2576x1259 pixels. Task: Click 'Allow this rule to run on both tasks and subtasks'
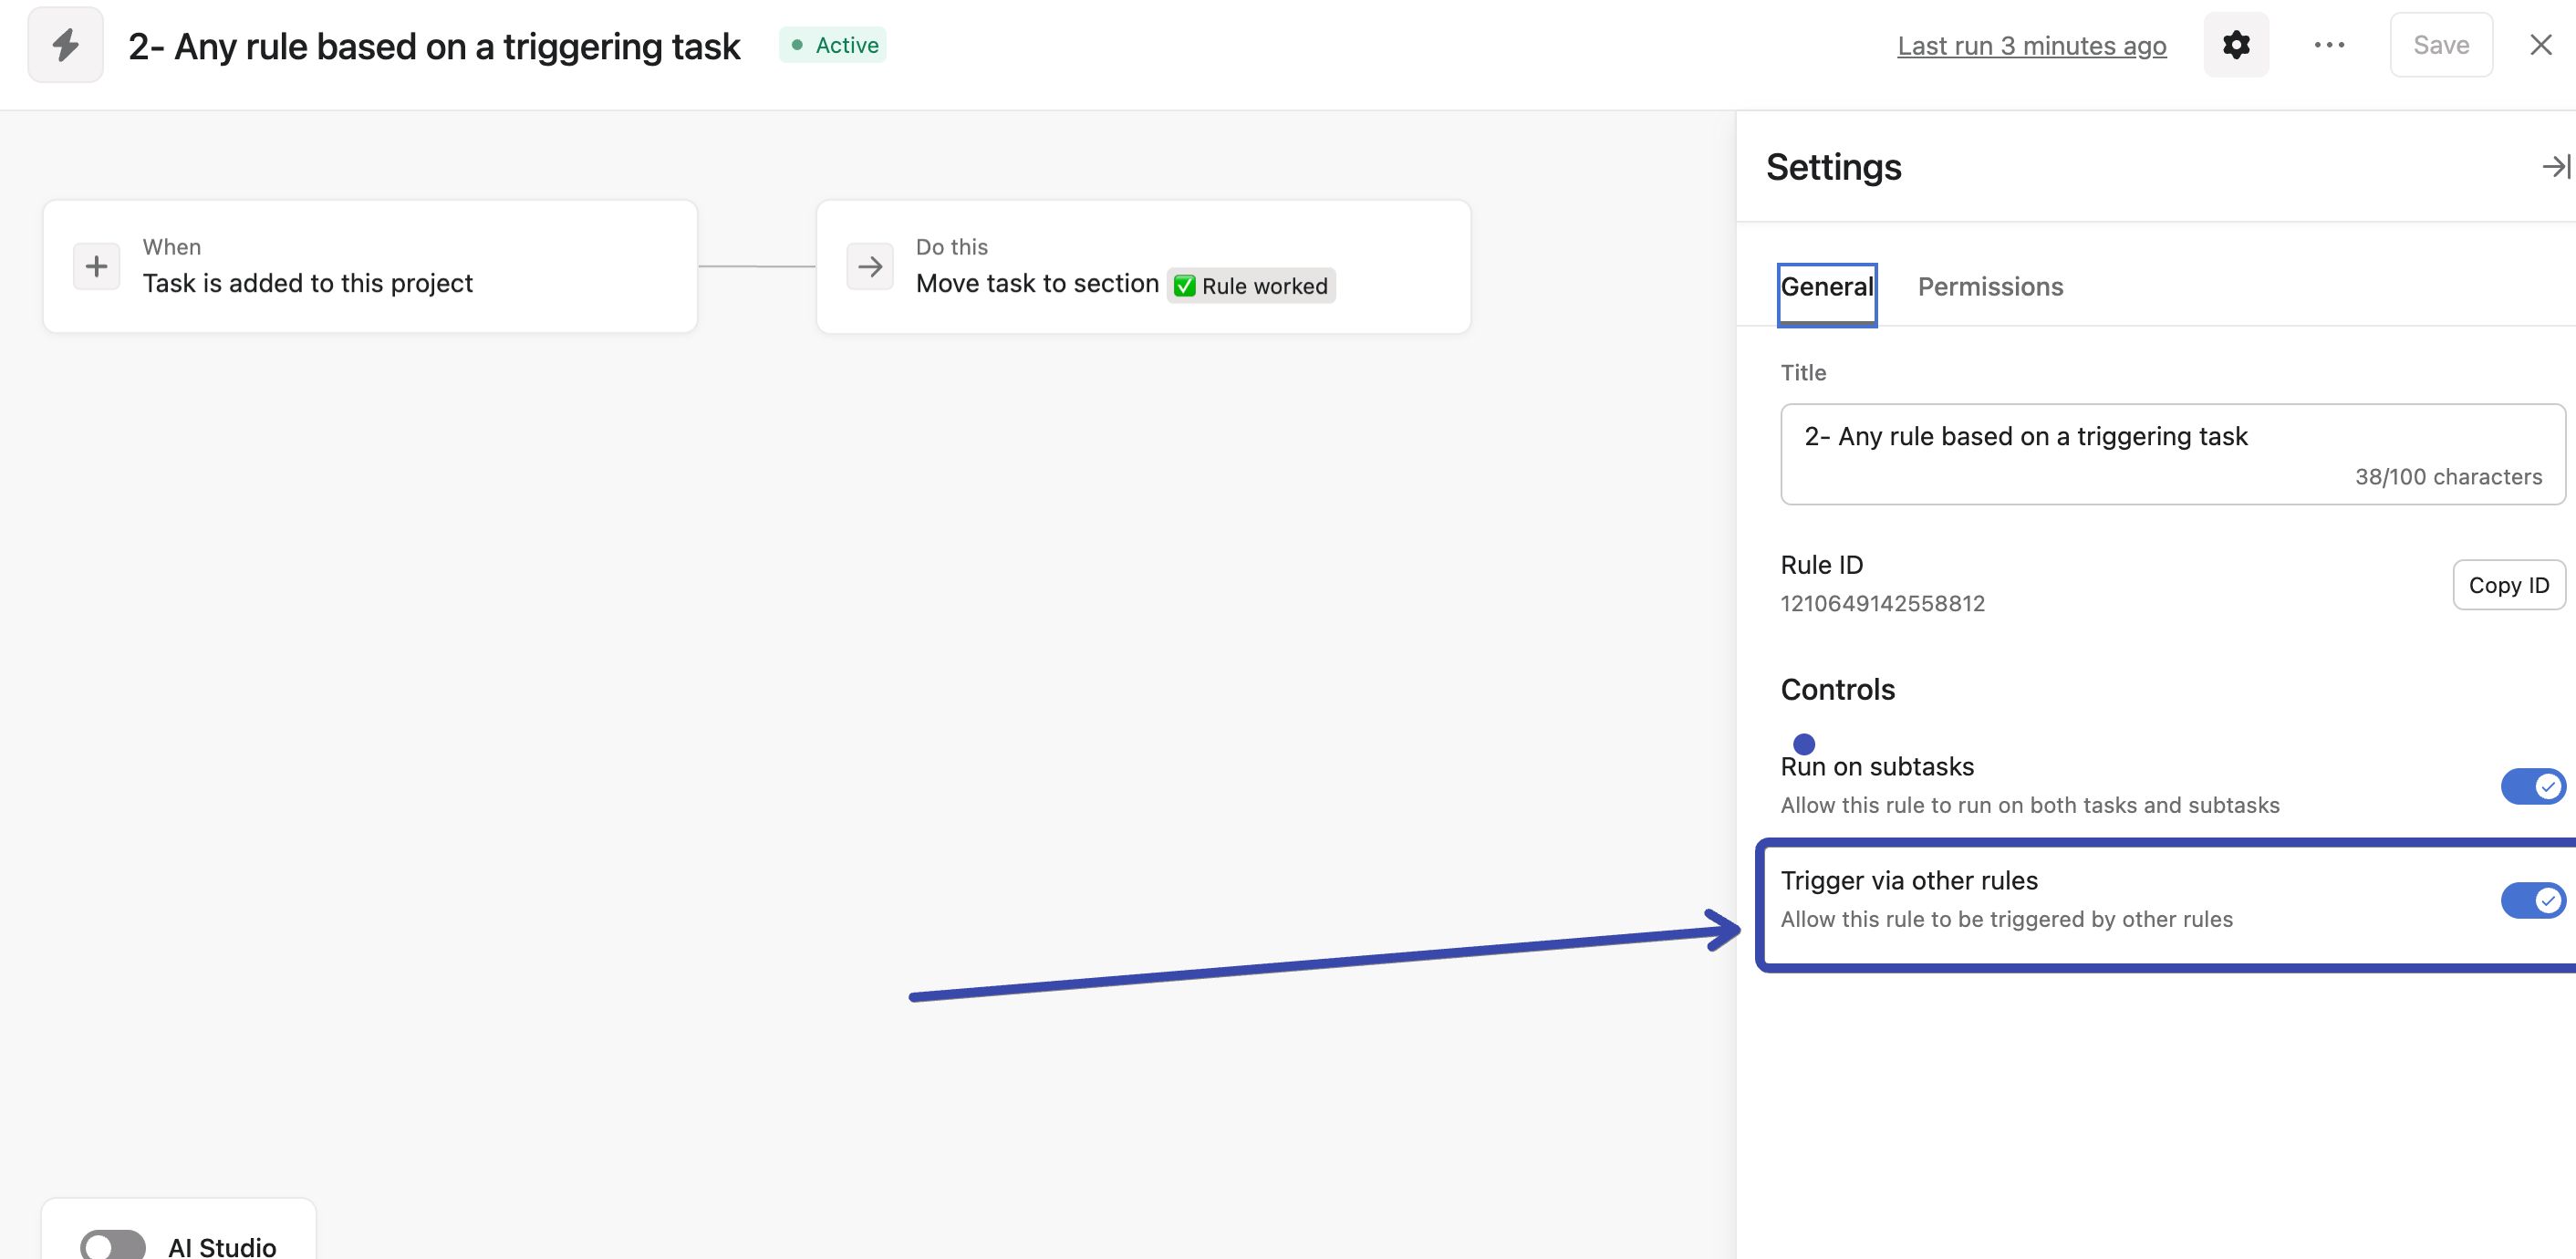[x=2029, y=806]
